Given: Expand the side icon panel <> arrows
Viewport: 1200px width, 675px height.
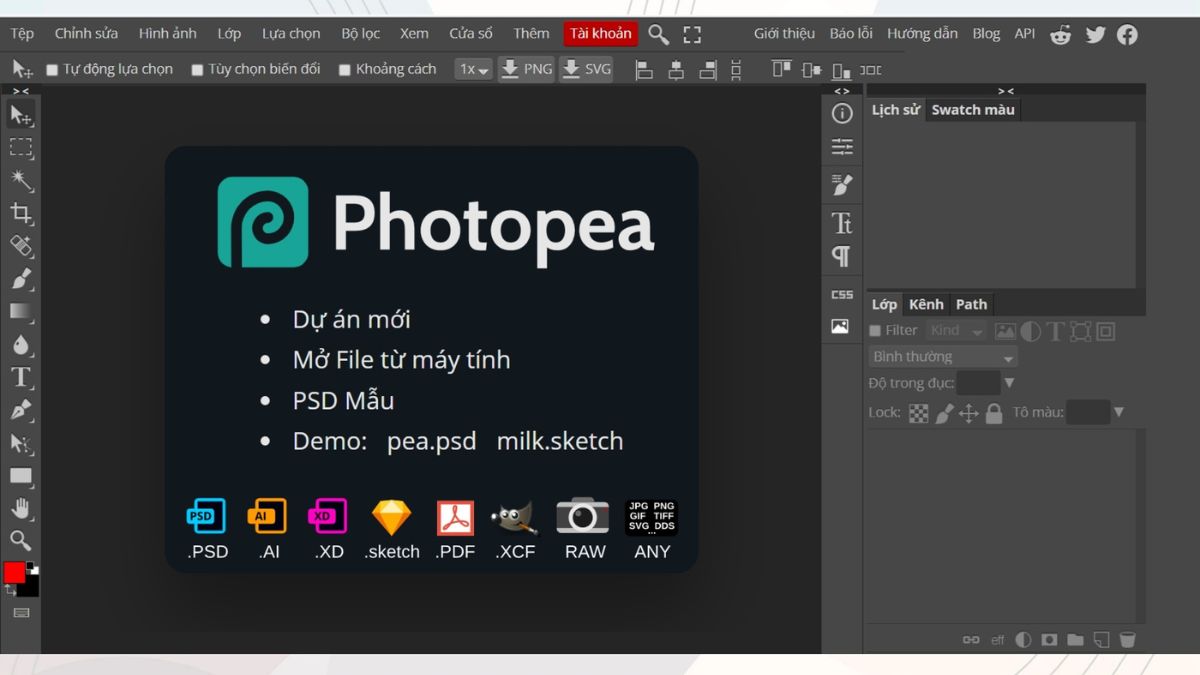Looking at the screenshot, I should click(x=842, y=91).
